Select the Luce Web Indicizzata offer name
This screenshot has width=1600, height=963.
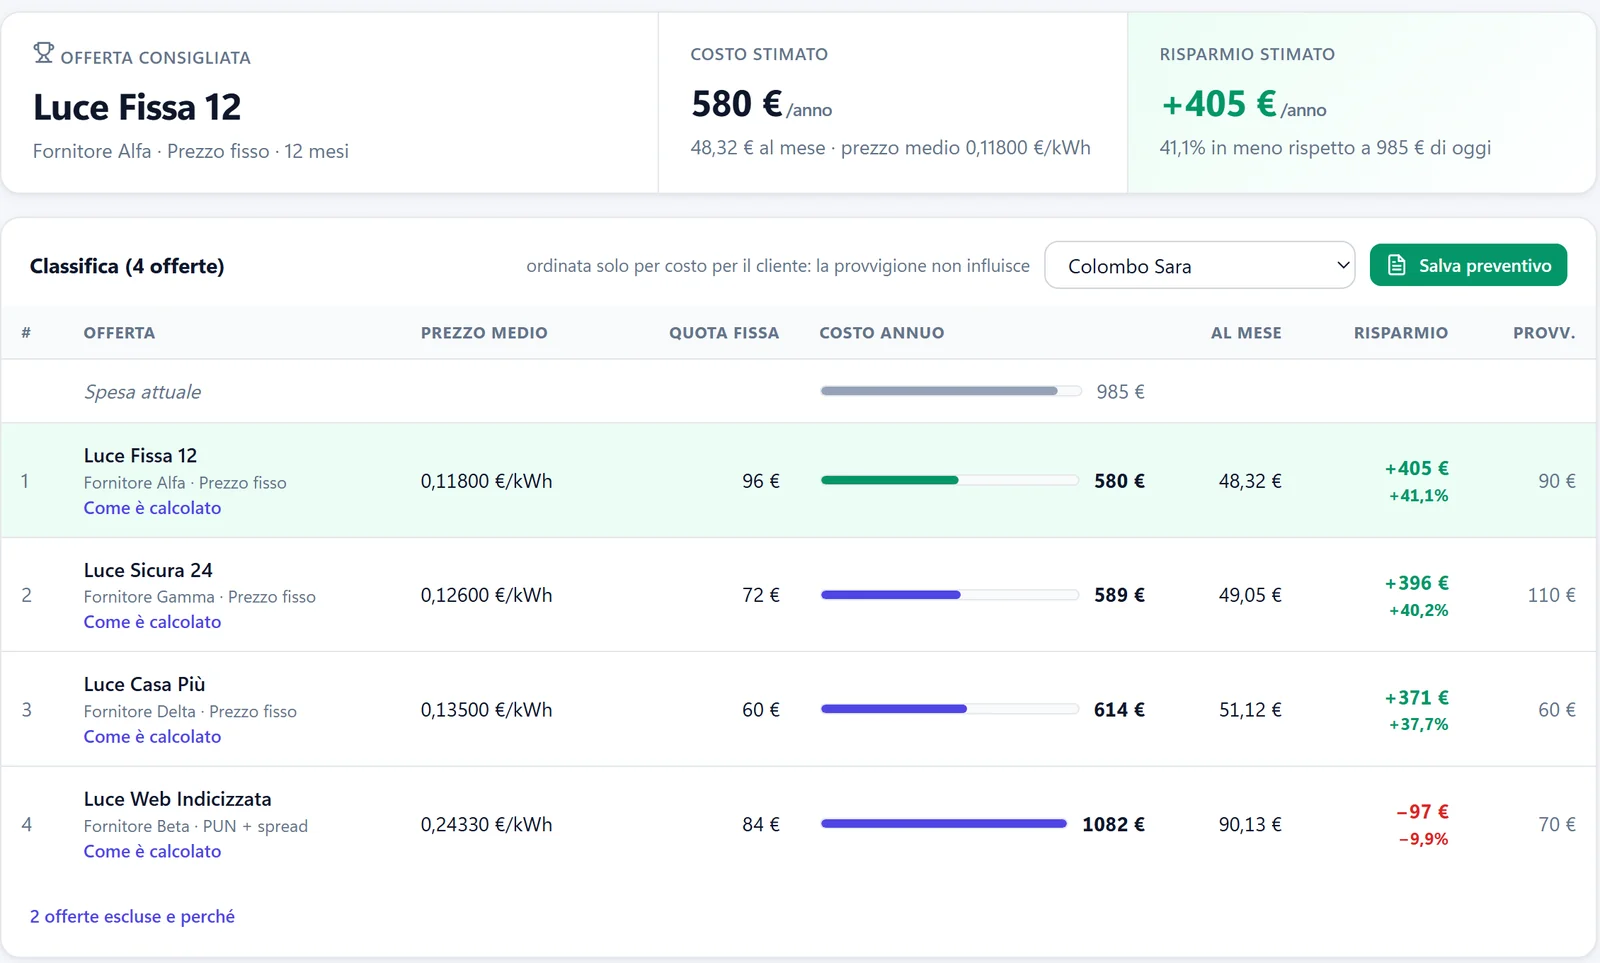tap(177, 799)
